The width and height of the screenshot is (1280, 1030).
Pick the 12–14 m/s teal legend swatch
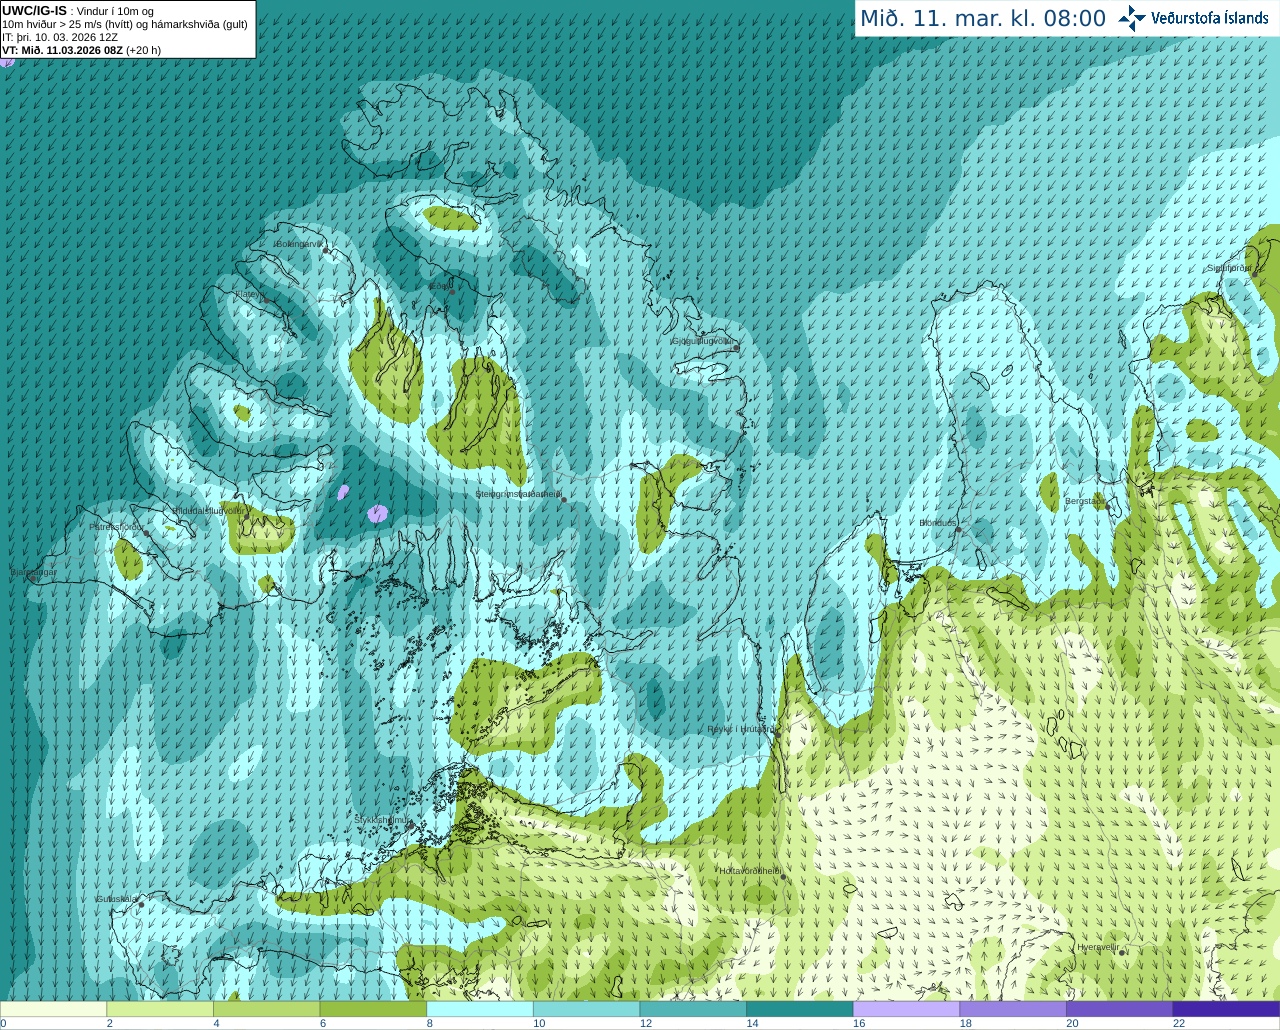point(693,1009)
